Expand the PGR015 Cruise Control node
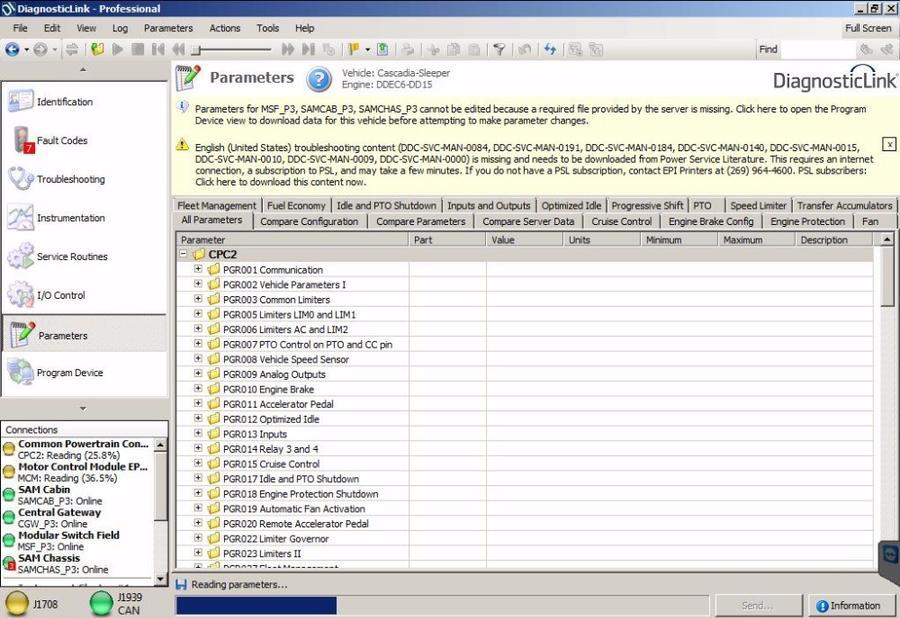The image size is (900, 618). [x=198, y=462]
